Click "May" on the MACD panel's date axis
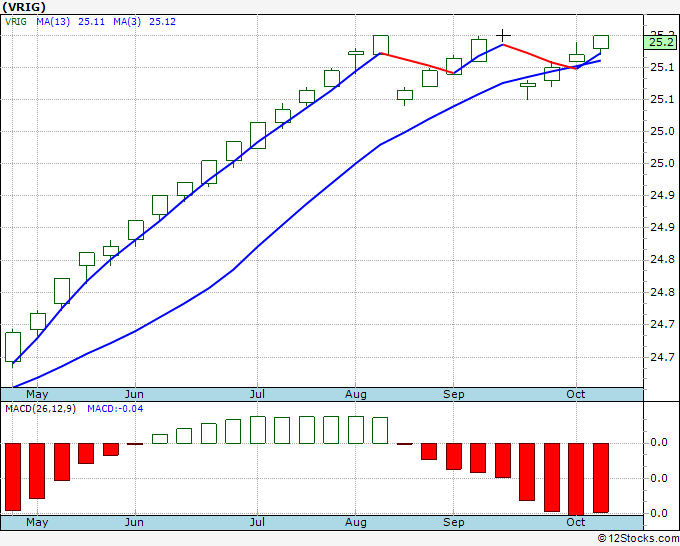This screenshot has width=680, height=546. [37, 522]
